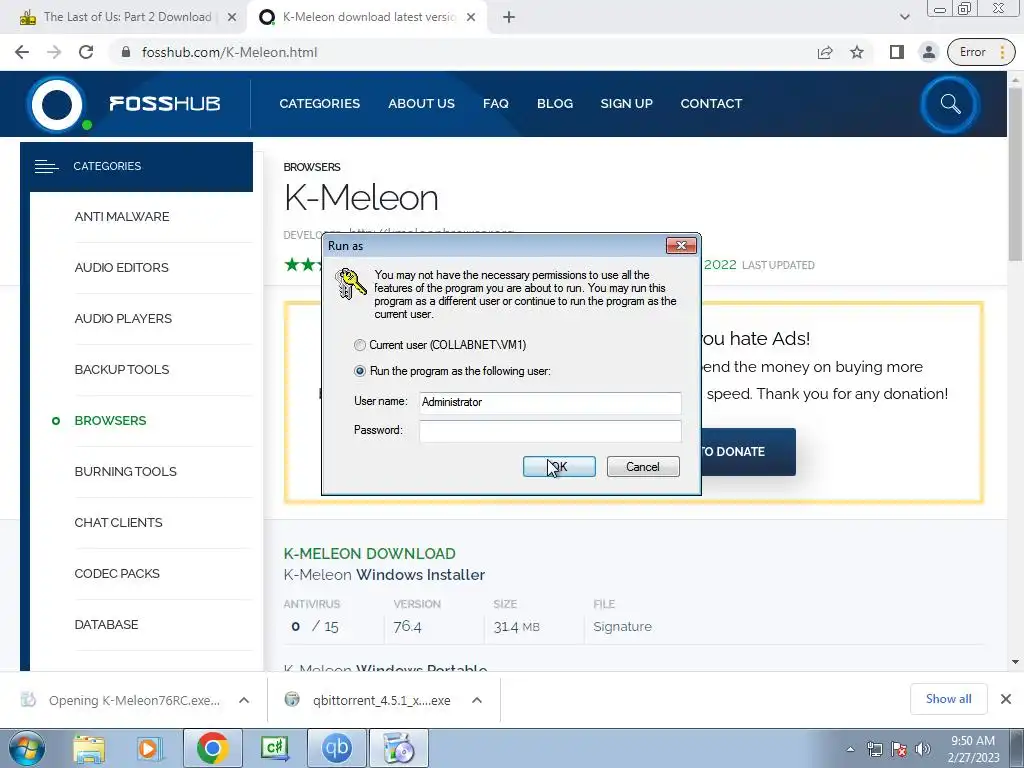
Task: Open the FossHub search magnifier
Action: coord(950,104)
